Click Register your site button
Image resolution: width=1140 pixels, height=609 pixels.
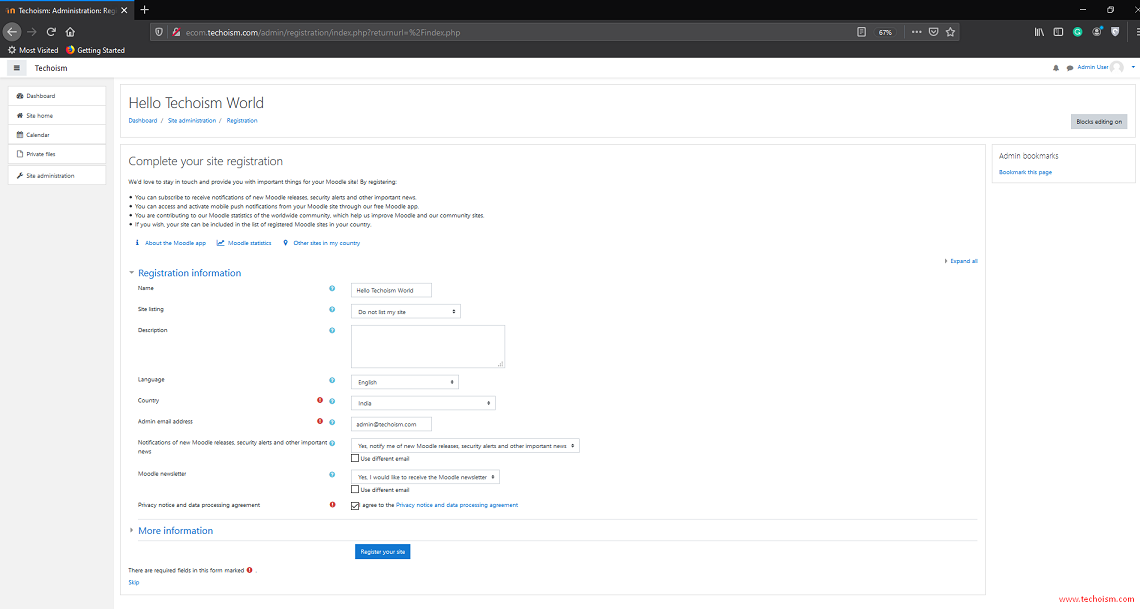pyautogui.click(x=383, y=552)
